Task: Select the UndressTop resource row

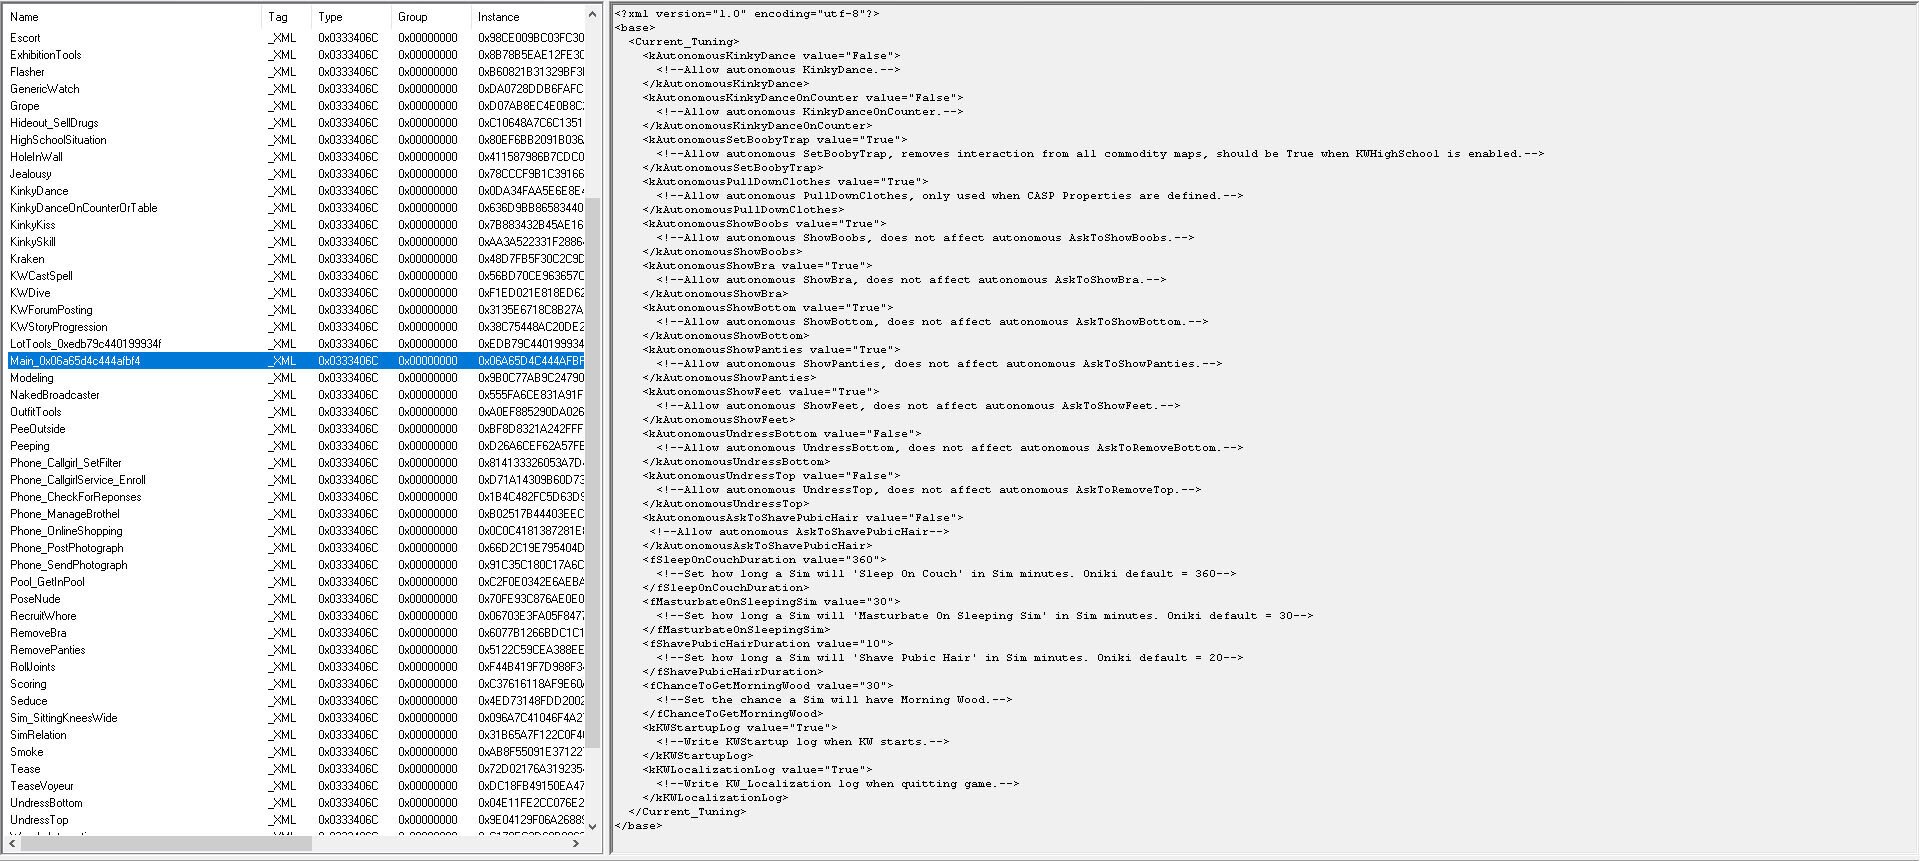Action: (296, 820)
